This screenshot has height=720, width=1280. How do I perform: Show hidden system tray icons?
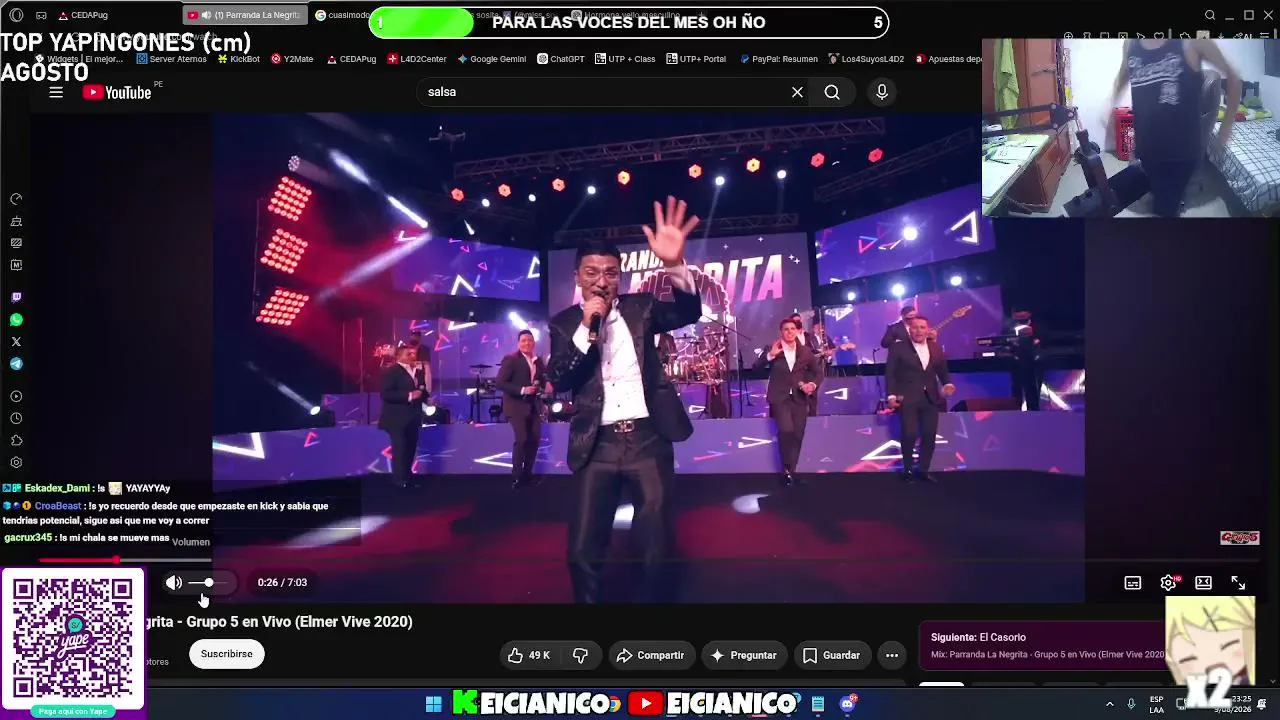coord(1109,704)
